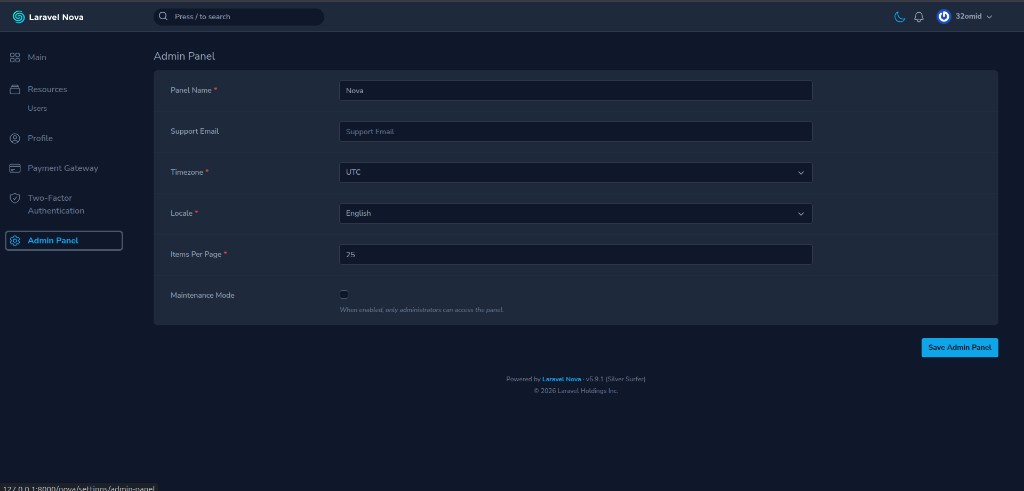The image size is (1024, 491).
Task: Click the Save Admin Panel button
Action: pos(959,347)
